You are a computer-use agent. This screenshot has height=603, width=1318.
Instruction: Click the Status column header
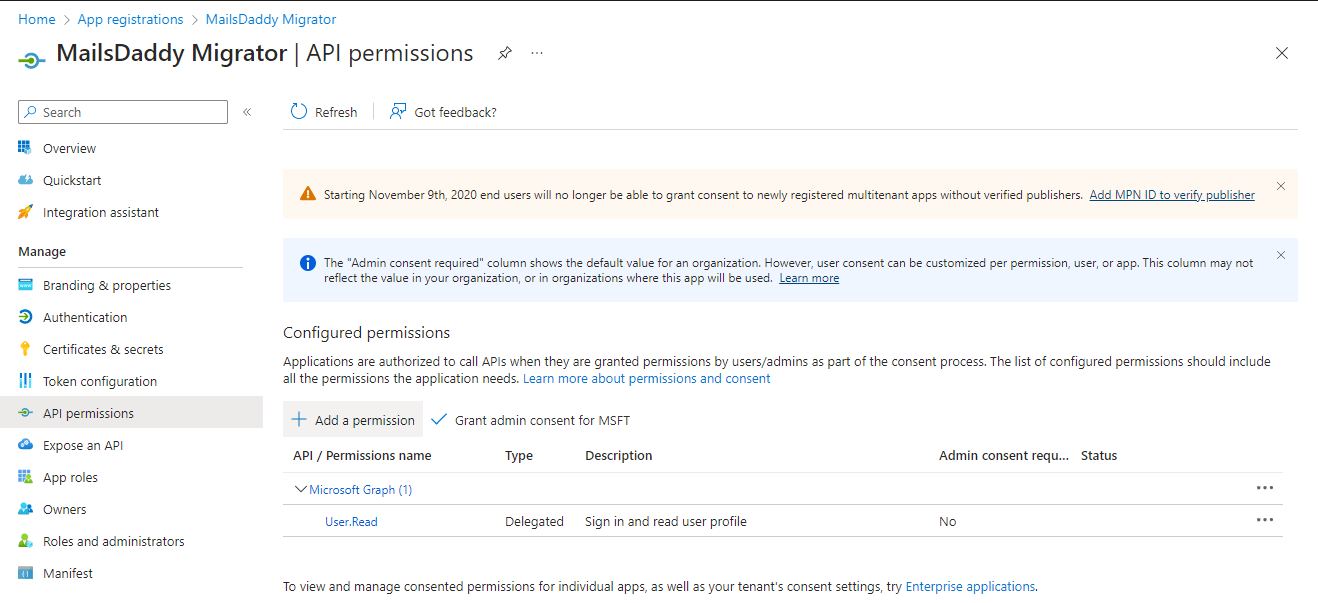click(x=1099, y=455)
